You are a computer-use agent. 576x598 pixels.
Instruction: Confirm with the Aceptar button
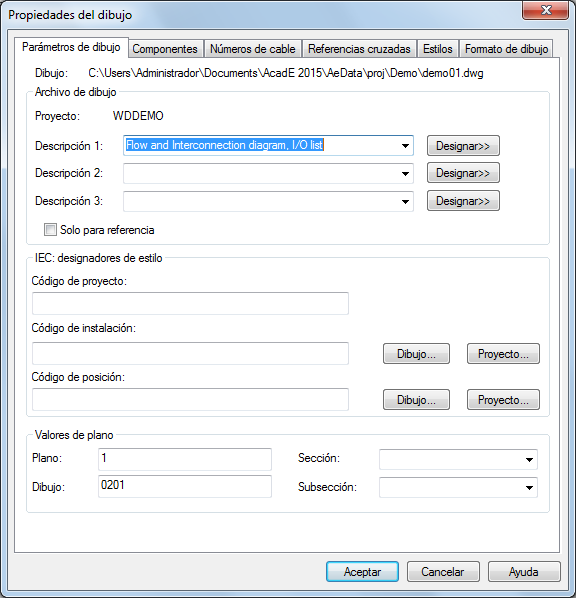(x=362, y=572)
